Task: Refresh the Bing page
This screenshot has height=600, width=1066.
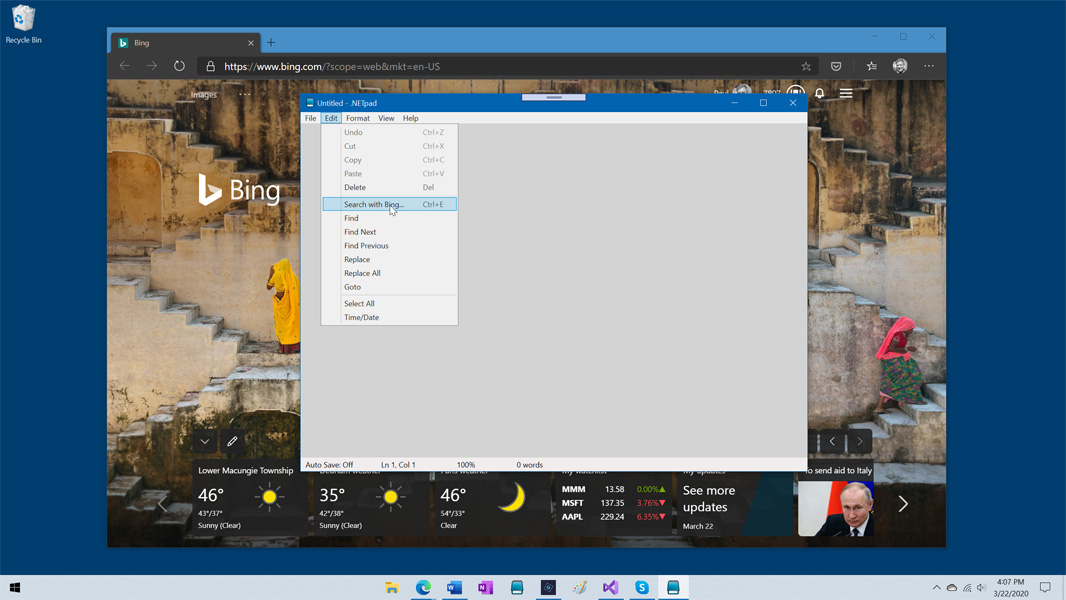Action: click(179, 66)
